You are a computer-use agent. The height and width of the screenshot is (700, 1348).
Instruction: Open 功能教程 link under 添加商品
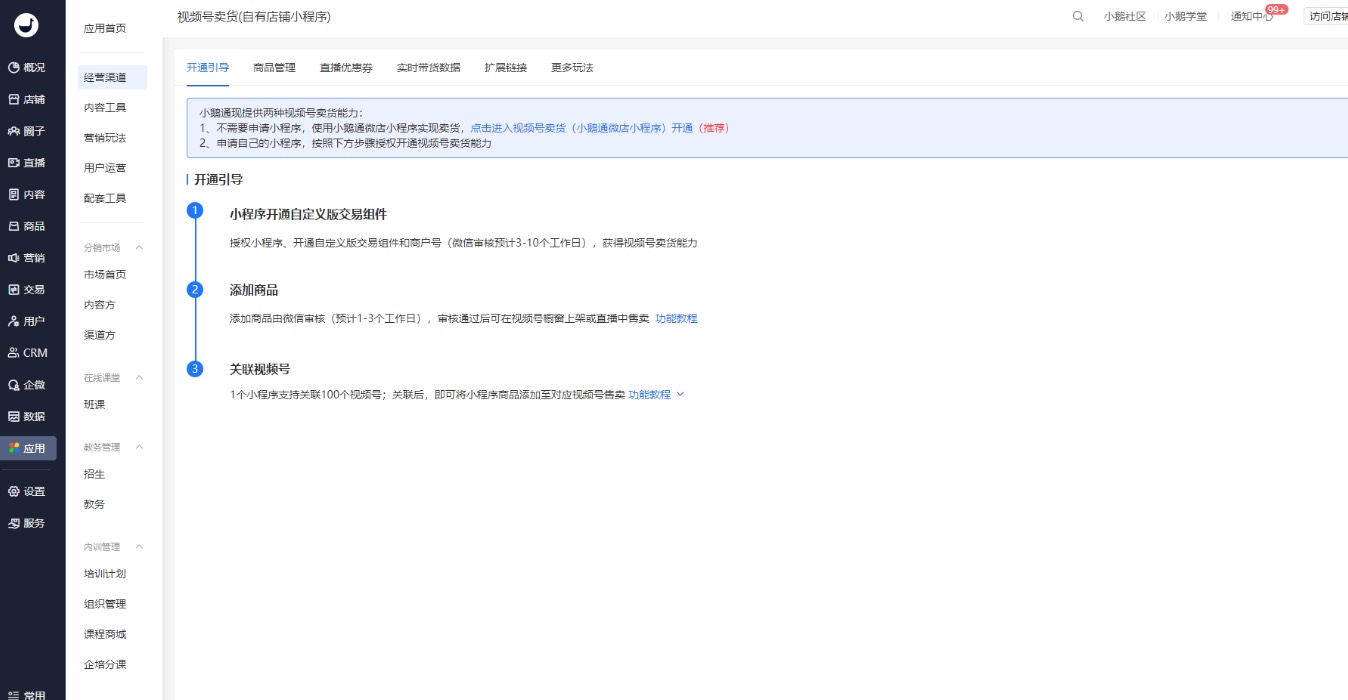coord(676,319)
